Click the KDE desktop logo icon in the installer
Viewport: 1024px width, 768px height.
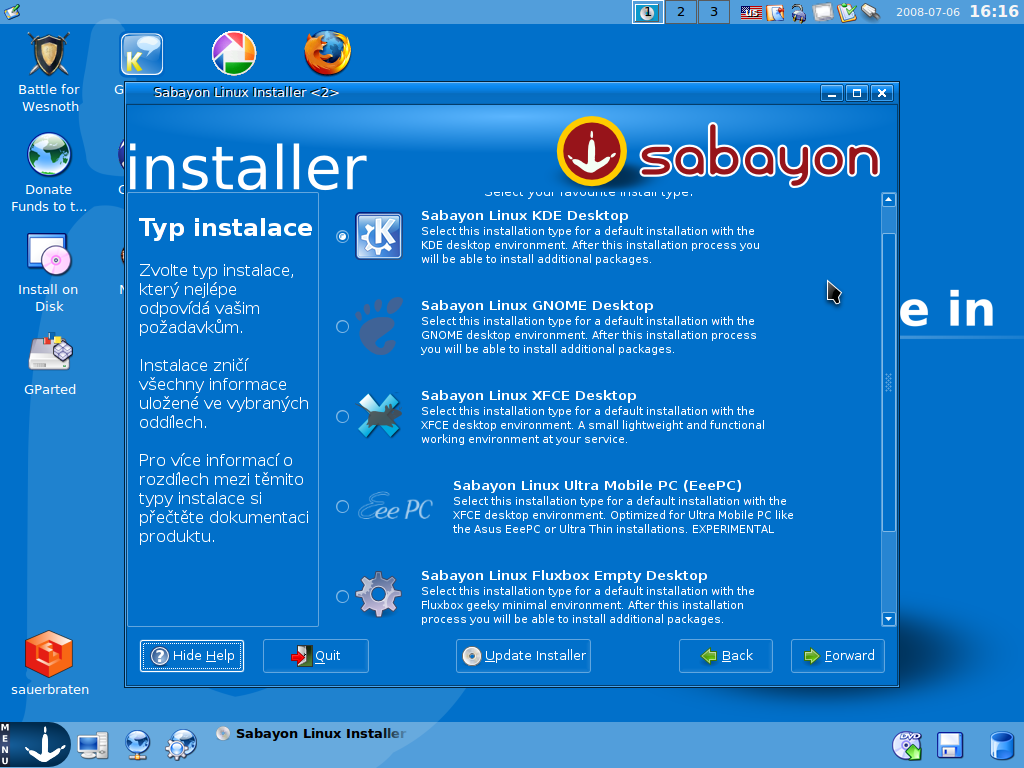coord(379,236)
